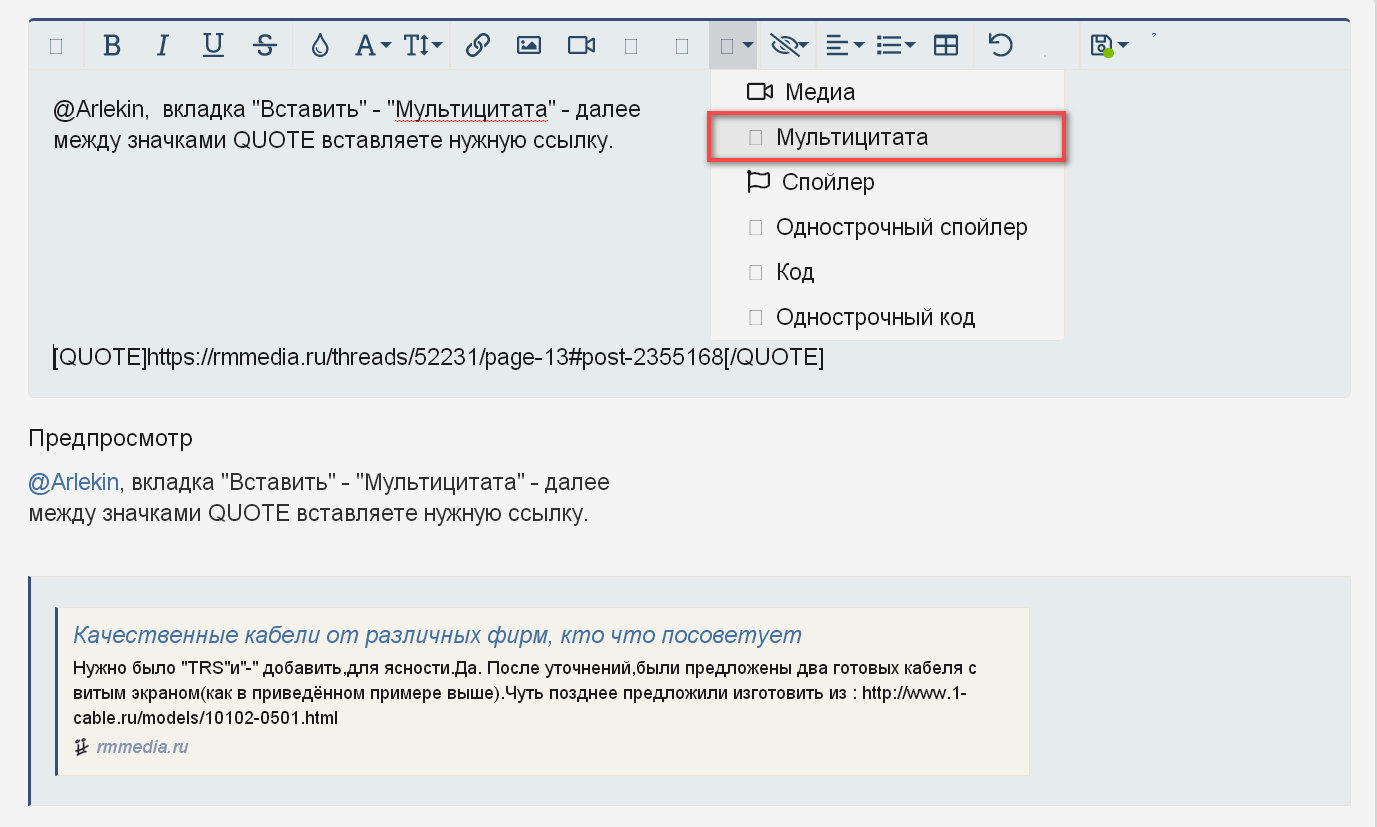Click the insert video camera icon

coord(581,45)
